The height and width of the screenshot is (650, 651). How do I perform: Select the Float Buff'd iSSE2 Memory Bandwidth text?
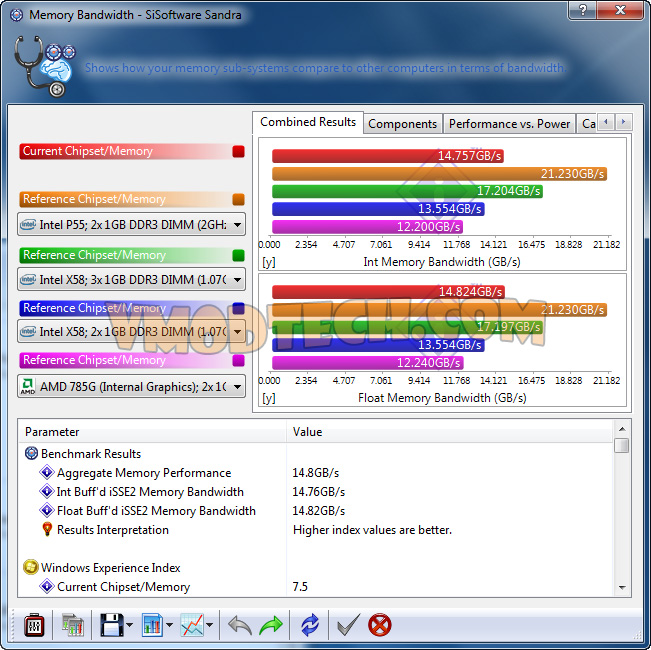coord(156,511)
